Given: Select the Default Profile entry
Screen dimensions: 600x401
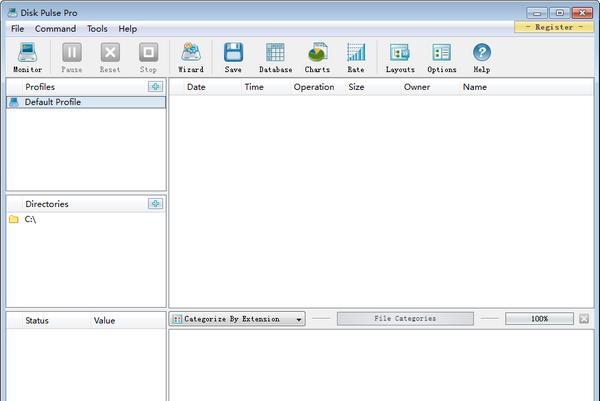Looking at the screenshot, I should (x=86, y=102).
